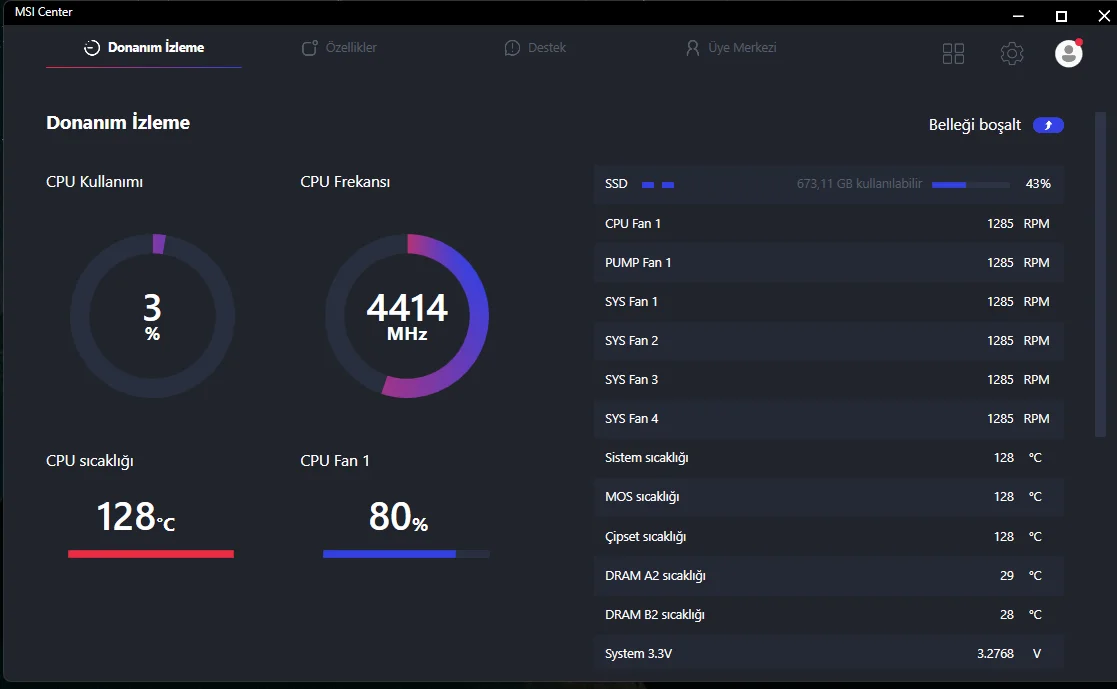Switch to the Özellikler tab
Screen dimensions: 1117x689
click(x=339, y=48)
